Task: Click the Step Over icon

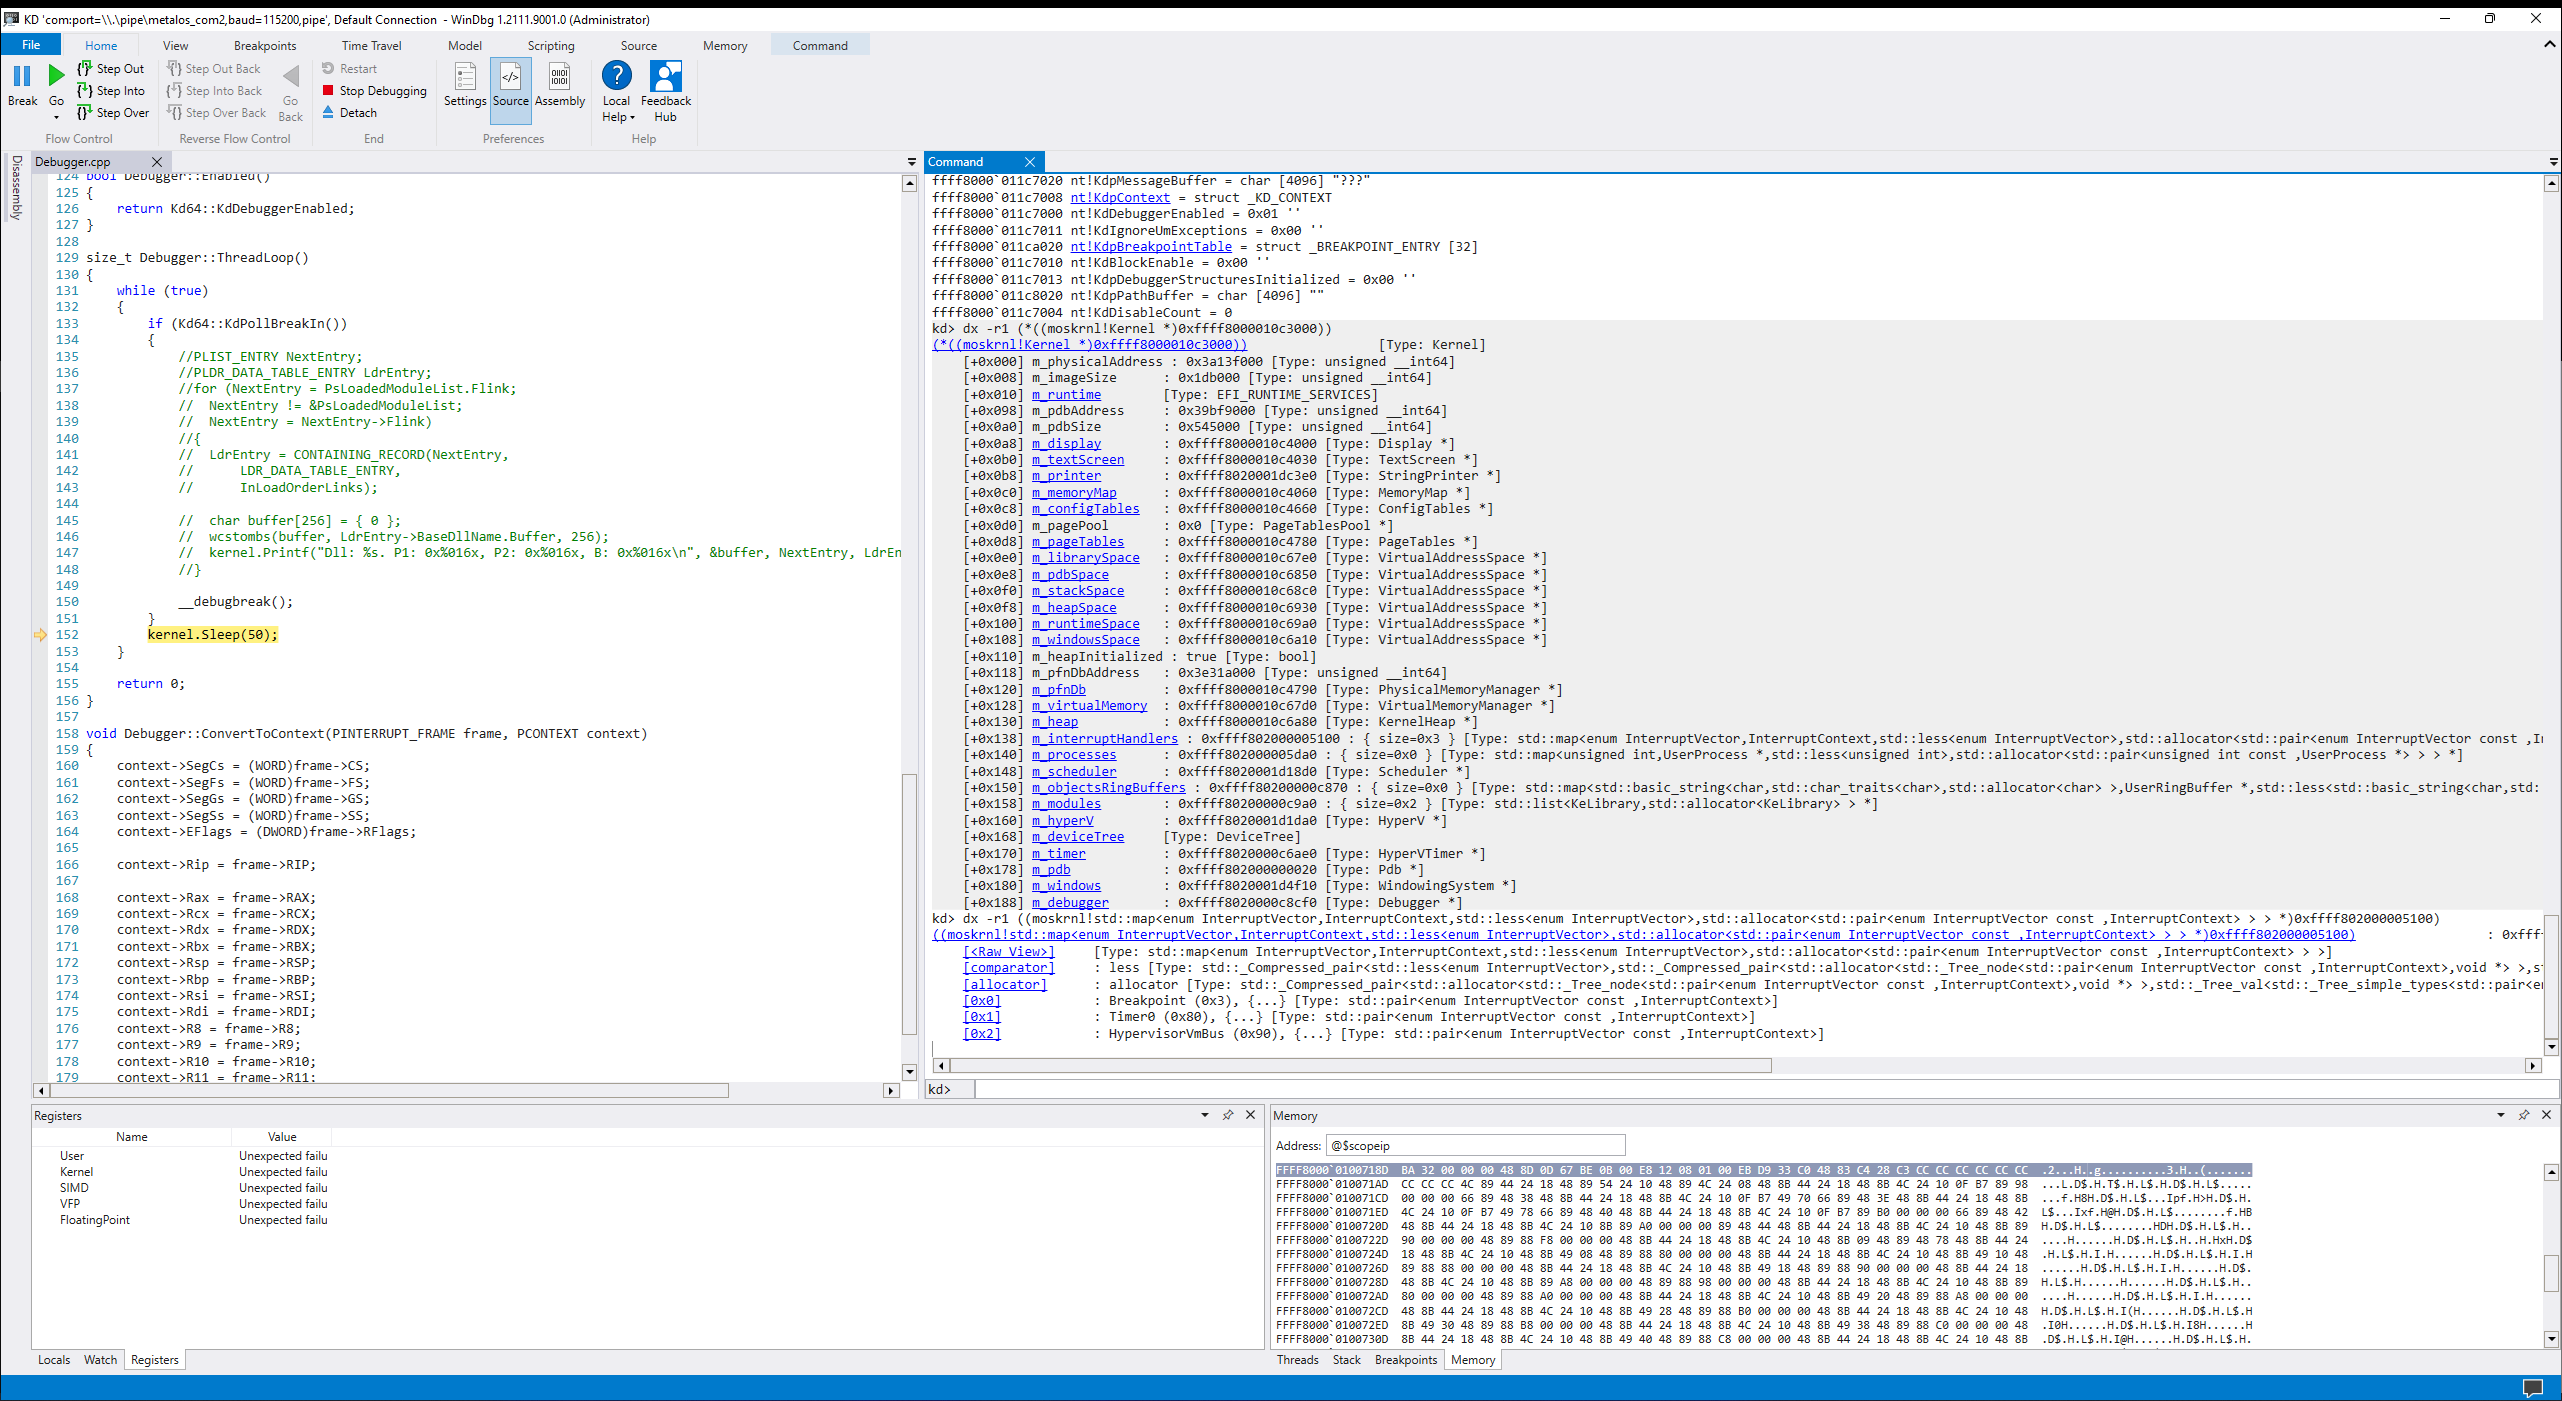Action: point(85,113)
